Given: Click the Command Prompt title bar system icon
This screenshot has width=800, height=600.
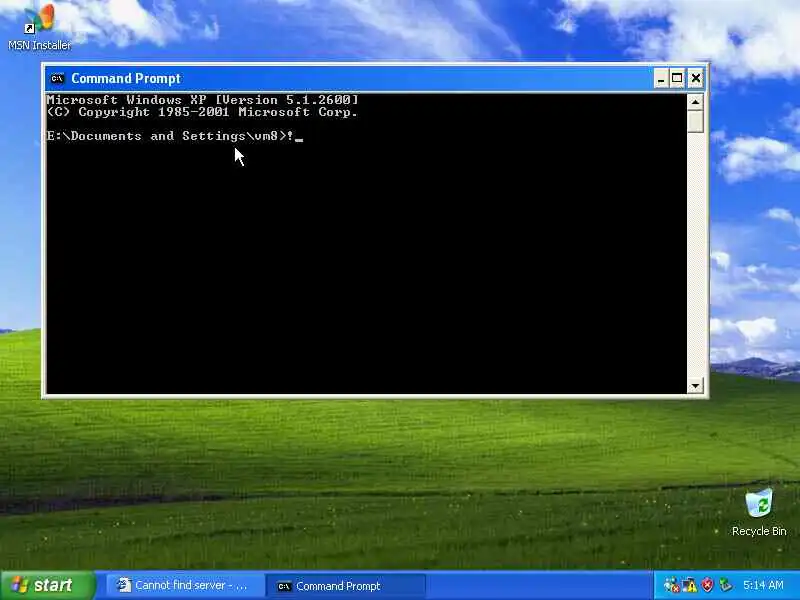Looking at the screenshot, I should click(57, 79).
